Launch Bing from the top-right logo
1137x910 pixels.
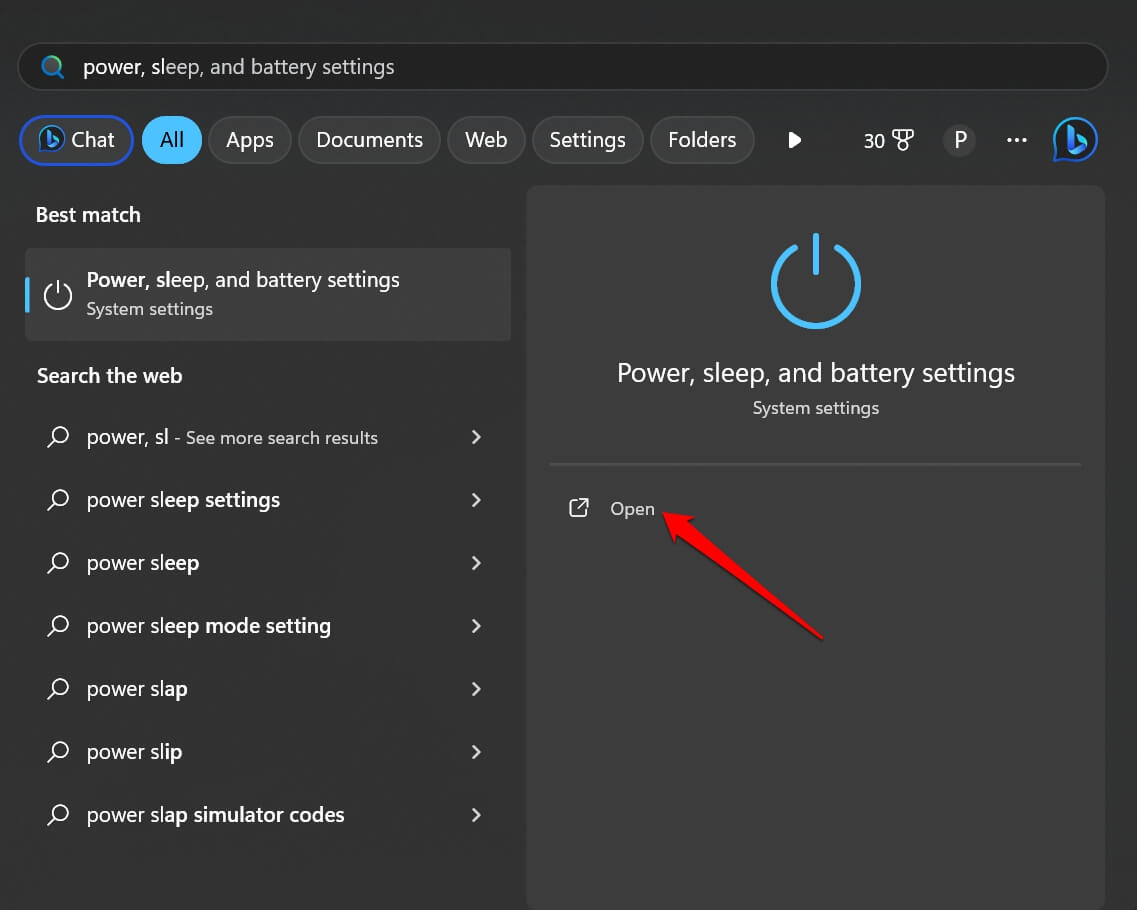[1075, 140]
